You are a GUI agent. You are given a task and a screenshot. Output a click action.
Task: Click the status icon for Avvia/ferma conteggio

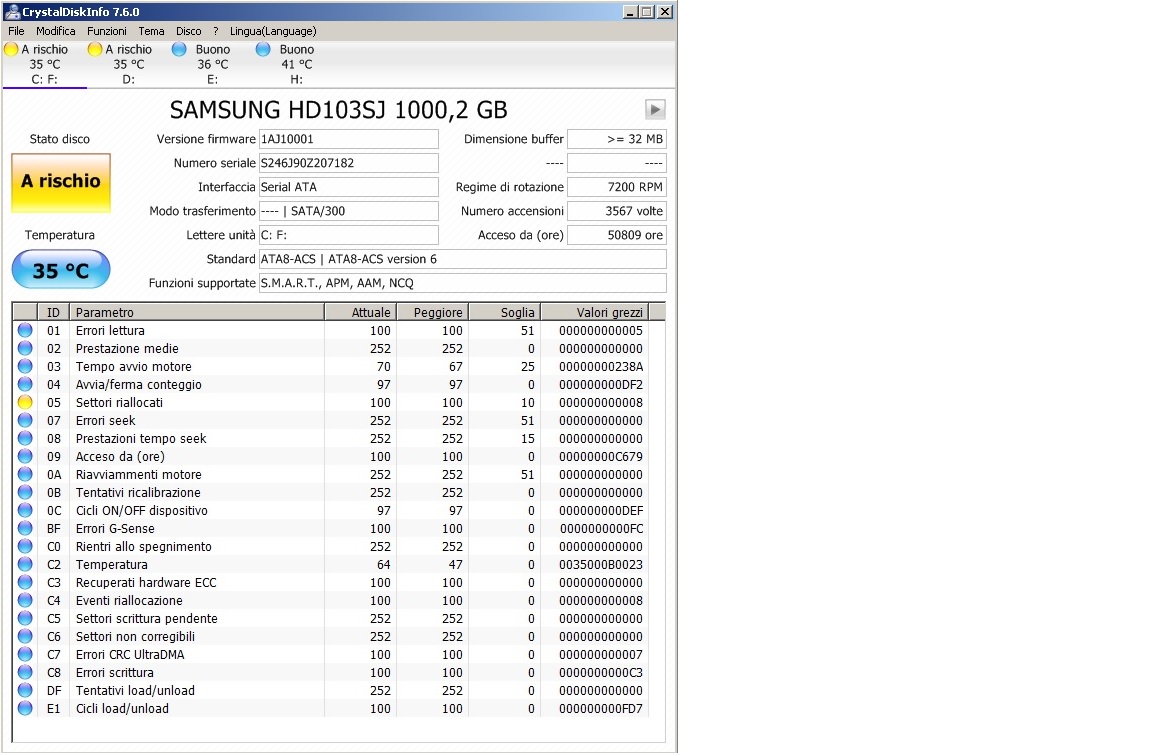tap(25, 384)
